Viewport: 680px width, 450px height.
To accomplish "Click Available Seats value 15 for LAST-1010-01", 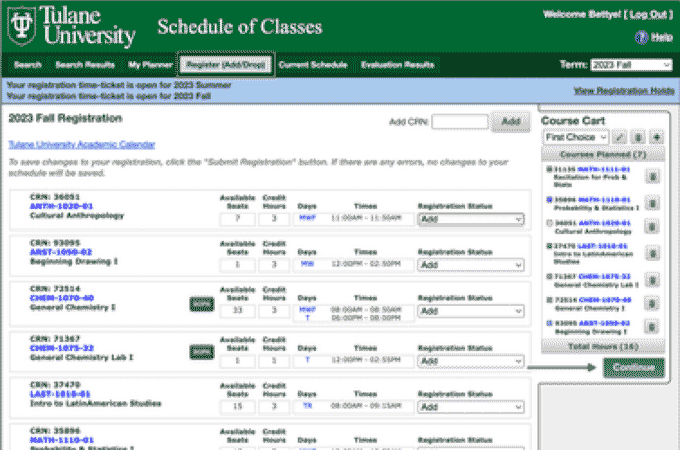I will pos(237,407).
